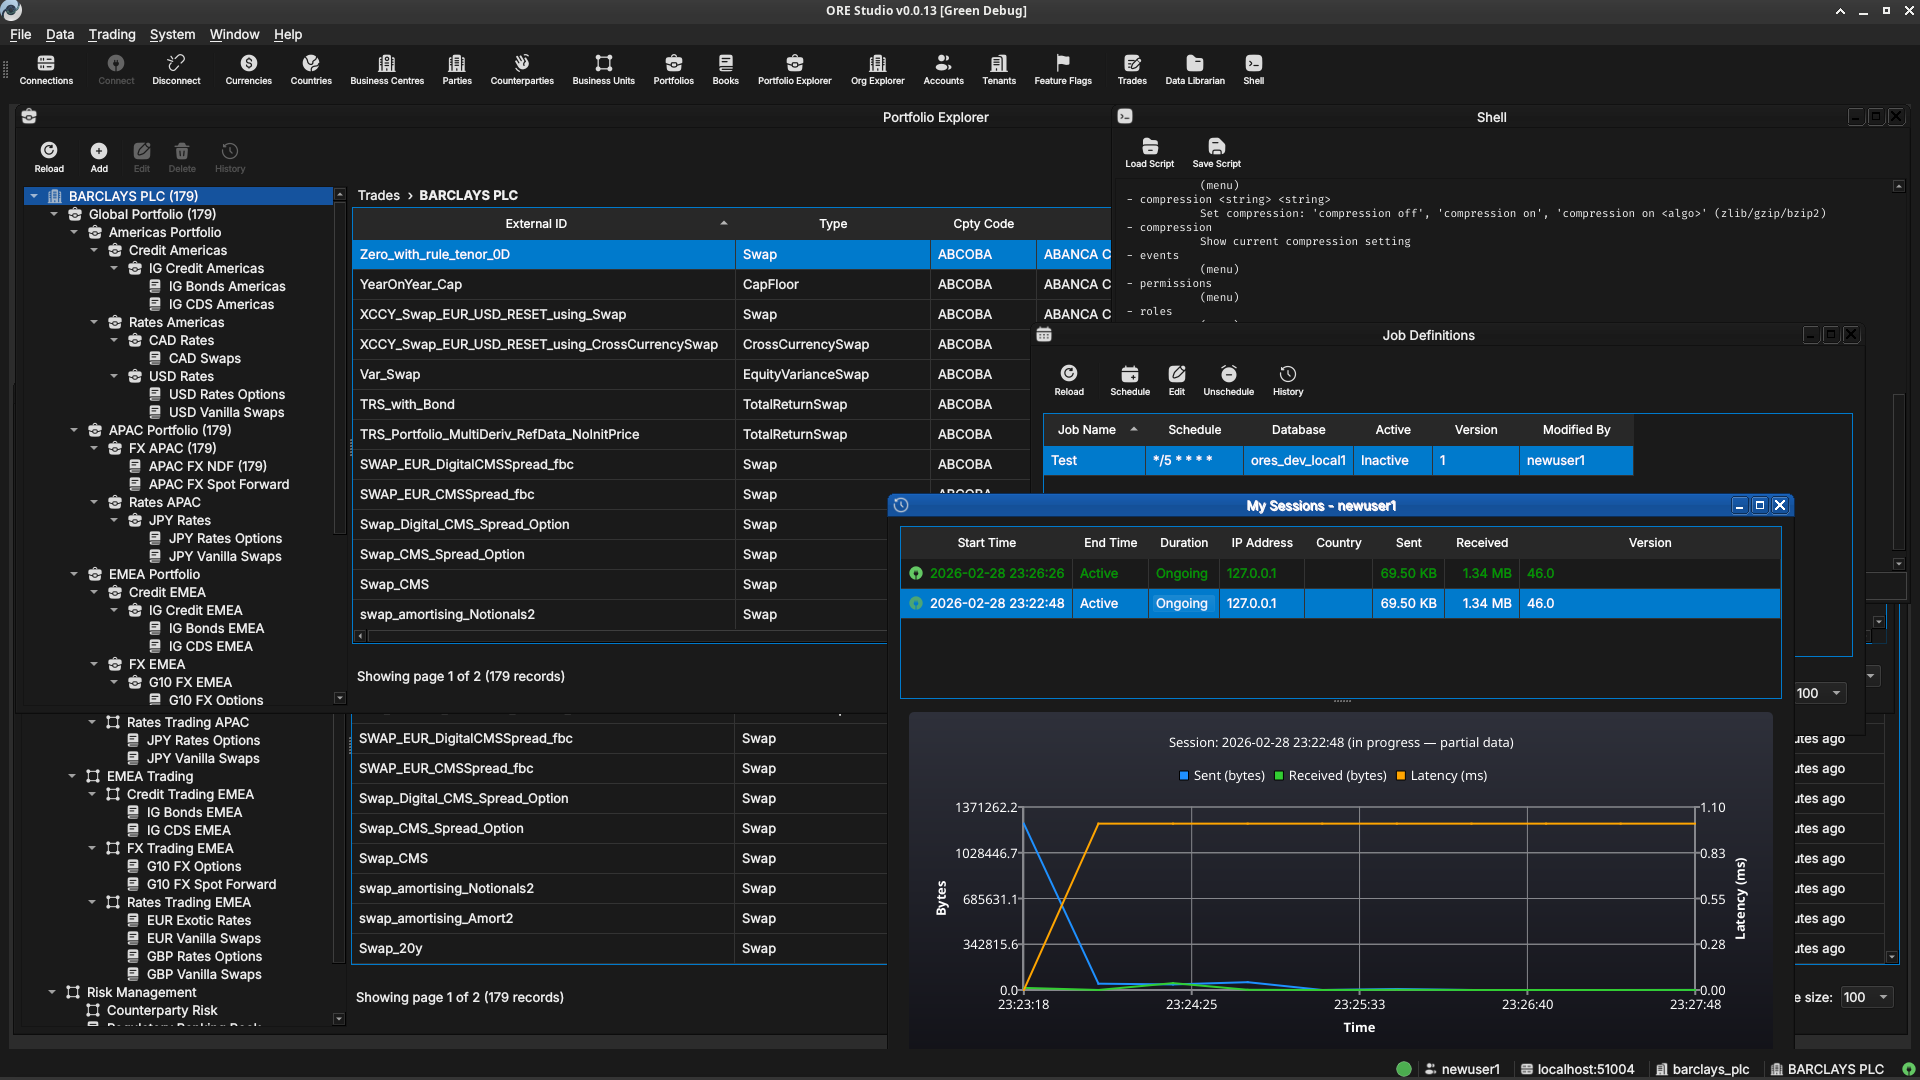Open the Tenants tool from the toolbar
Screen dimensions: 1920x1080
[x=998, y=68]
